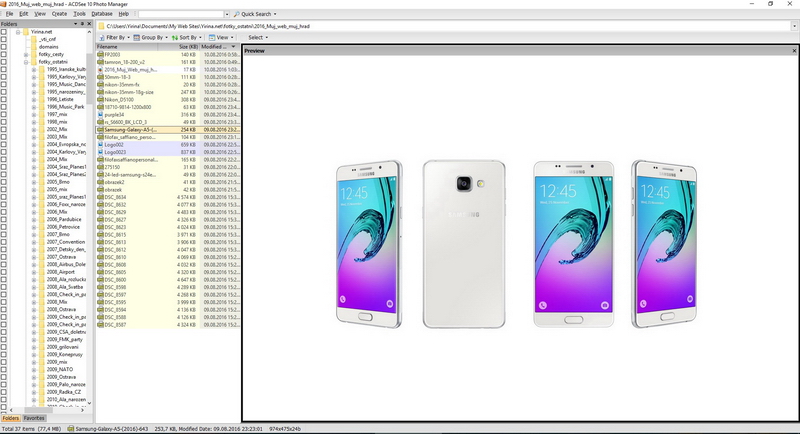Check the box beside 1996_Letiste folder
Viewport: 800px width, 434px height.
[x=5, y=99]
